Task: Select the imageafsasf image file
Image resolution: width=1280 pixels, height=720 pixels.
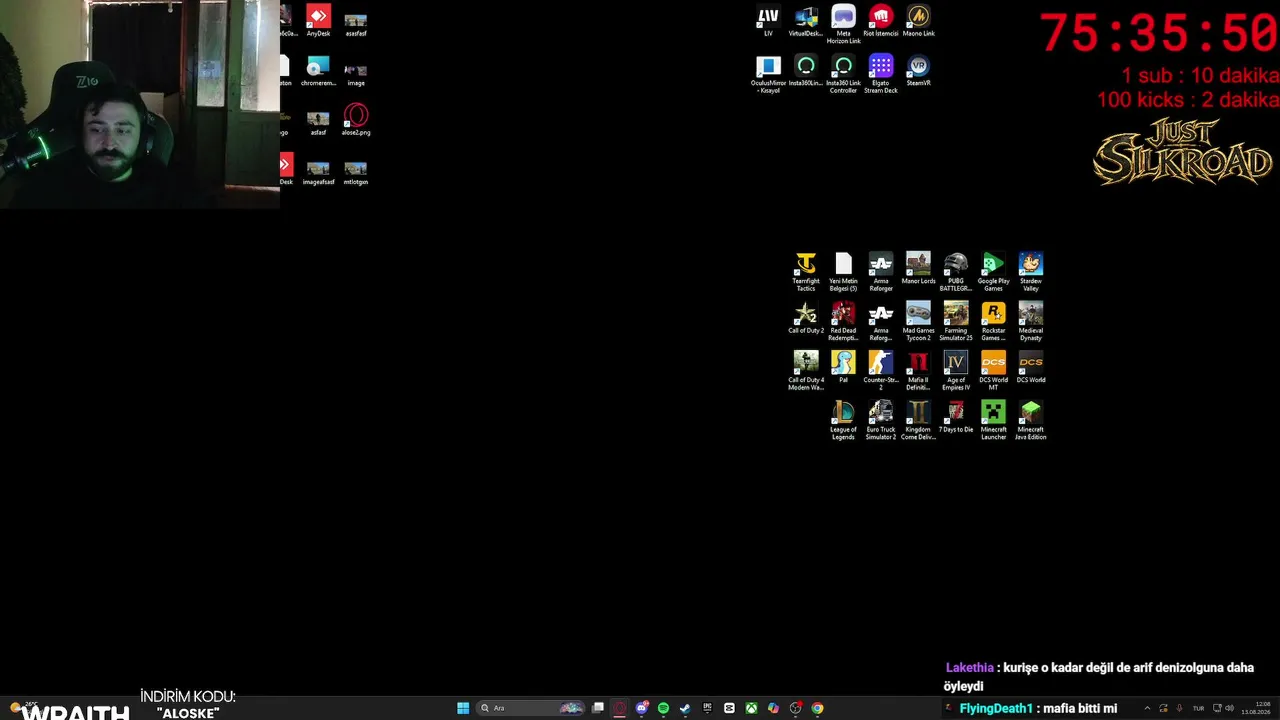Action: (318, 173)
